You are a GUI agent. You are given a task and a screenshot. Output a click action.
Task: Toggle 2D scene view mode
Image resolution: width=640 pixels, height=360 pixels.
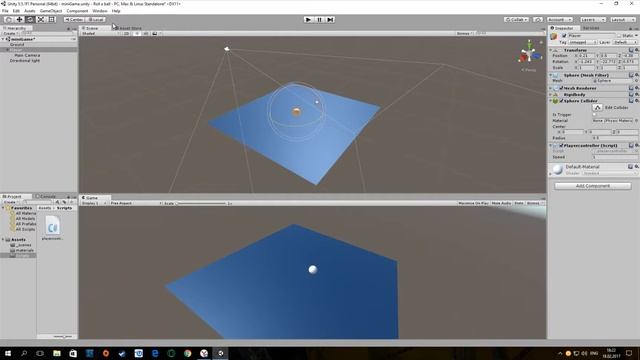(x=127, y=33)
